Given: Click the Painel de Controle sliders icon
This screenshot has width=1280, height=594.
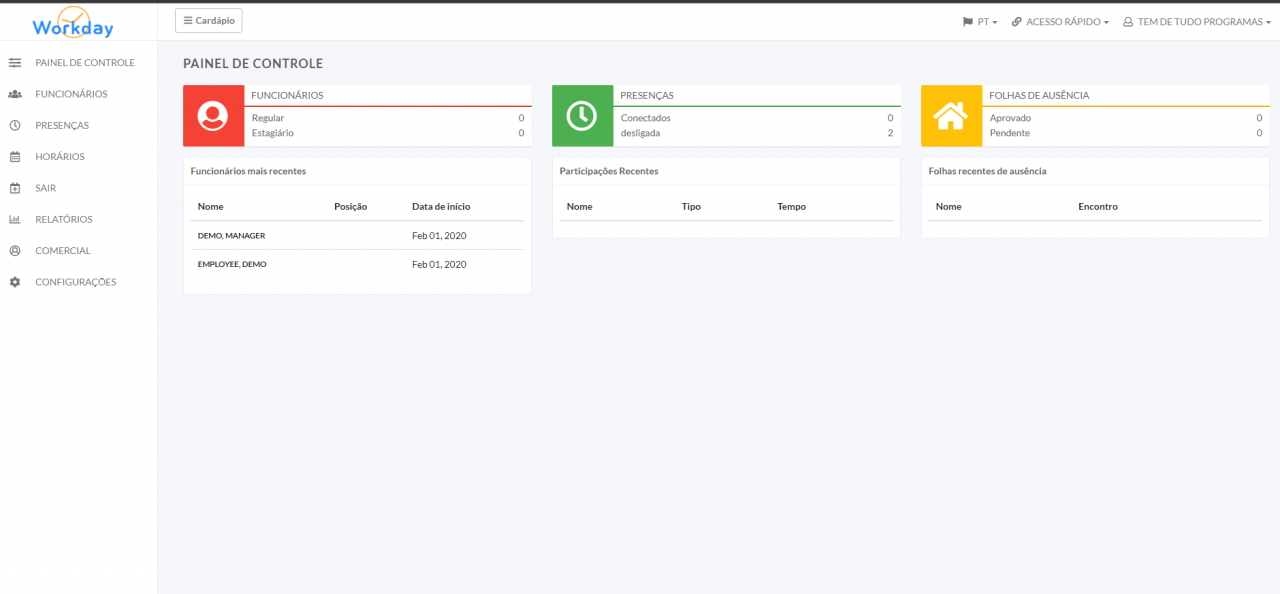Looking at the screenshot, I should (x=15, y=63).
